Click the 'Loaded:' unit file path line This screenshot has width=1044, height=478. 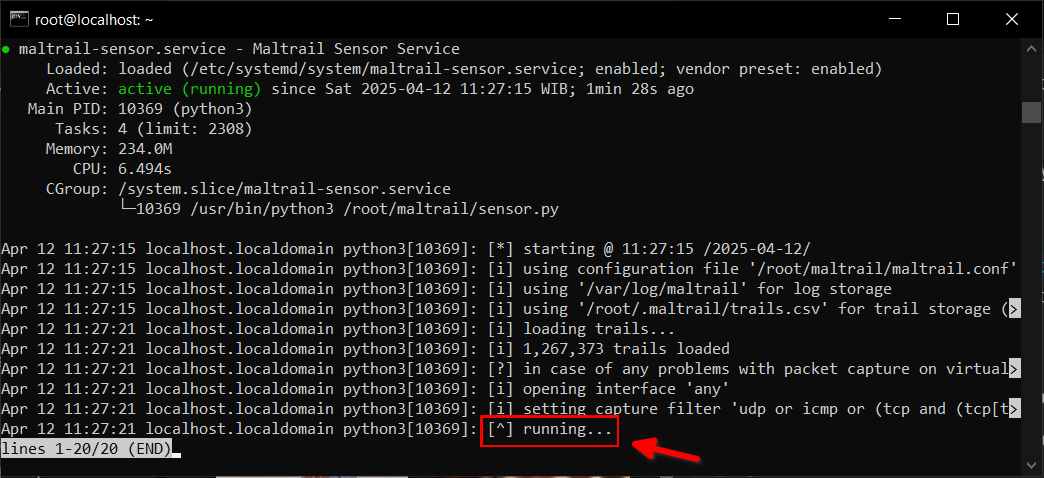(464, 69)
